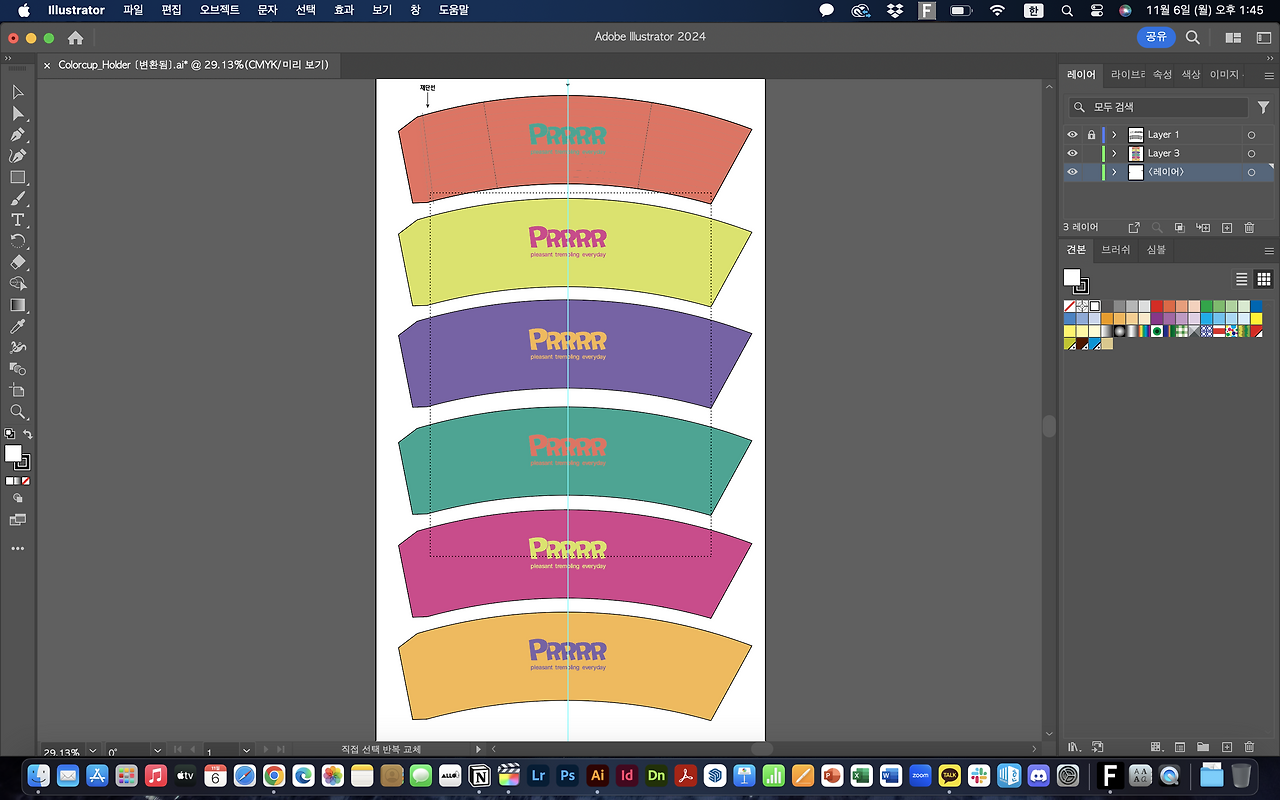Viewport: 1280px width, 800px height.
Task: Select the Eyedropper tool
Action: [x=18, y=326]
